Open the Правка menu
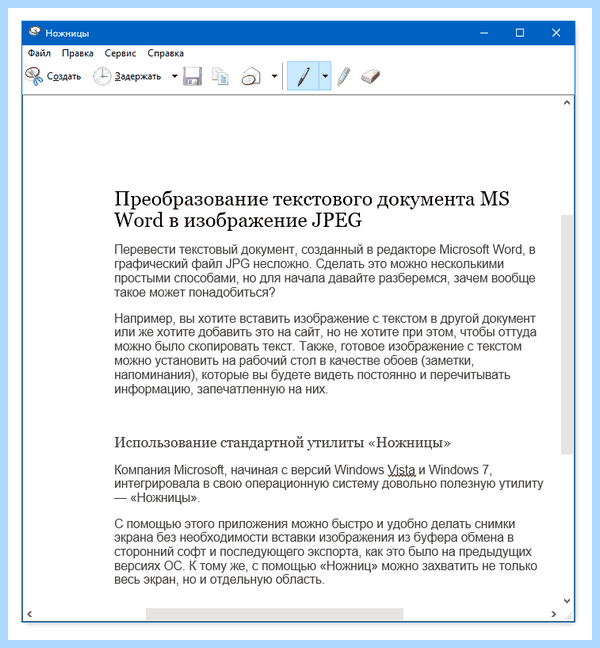 [78, 53]
